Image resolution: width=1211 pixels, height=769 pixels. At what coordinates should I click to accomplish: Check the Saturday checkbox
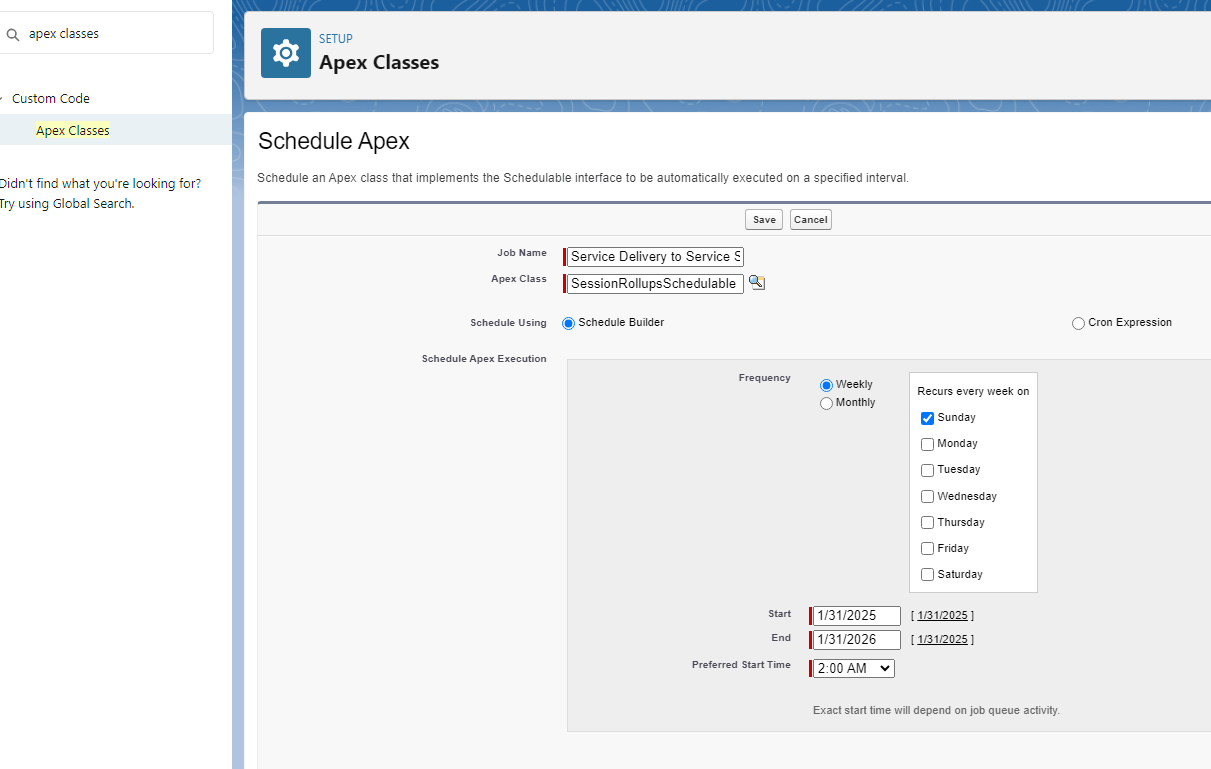pyautogui.click(x=927, y=575)
